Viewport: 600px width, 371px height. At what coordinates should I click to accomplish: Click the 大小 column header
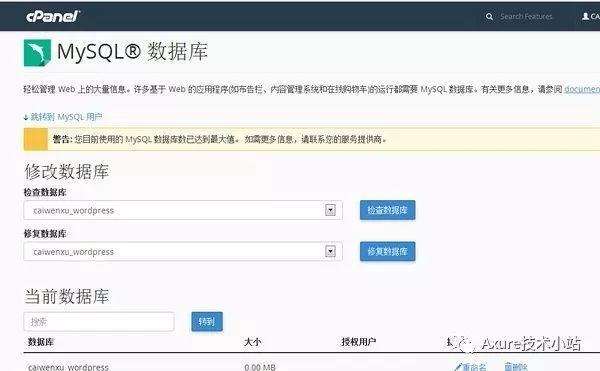(253, 342)
